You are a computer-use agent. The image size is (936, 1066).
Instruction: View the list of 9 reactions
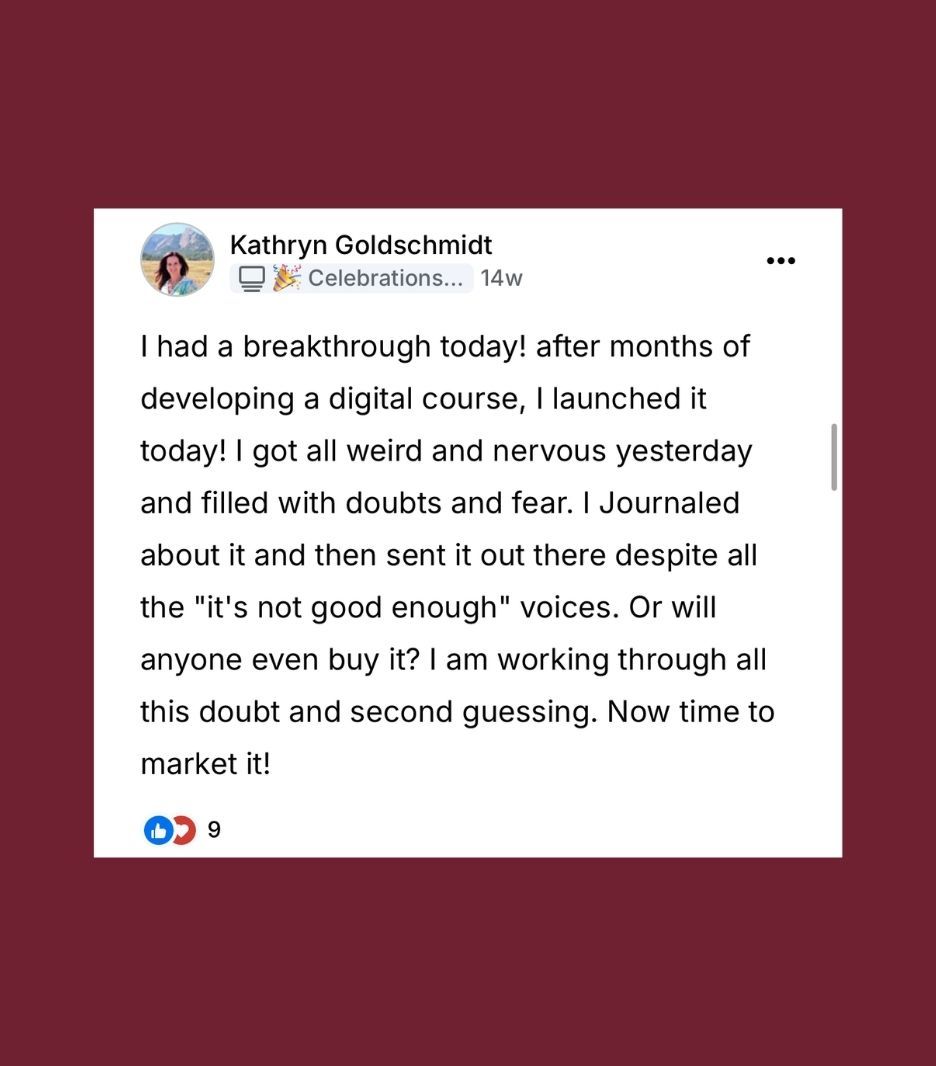pyautogui.click(x=214, y=829)
